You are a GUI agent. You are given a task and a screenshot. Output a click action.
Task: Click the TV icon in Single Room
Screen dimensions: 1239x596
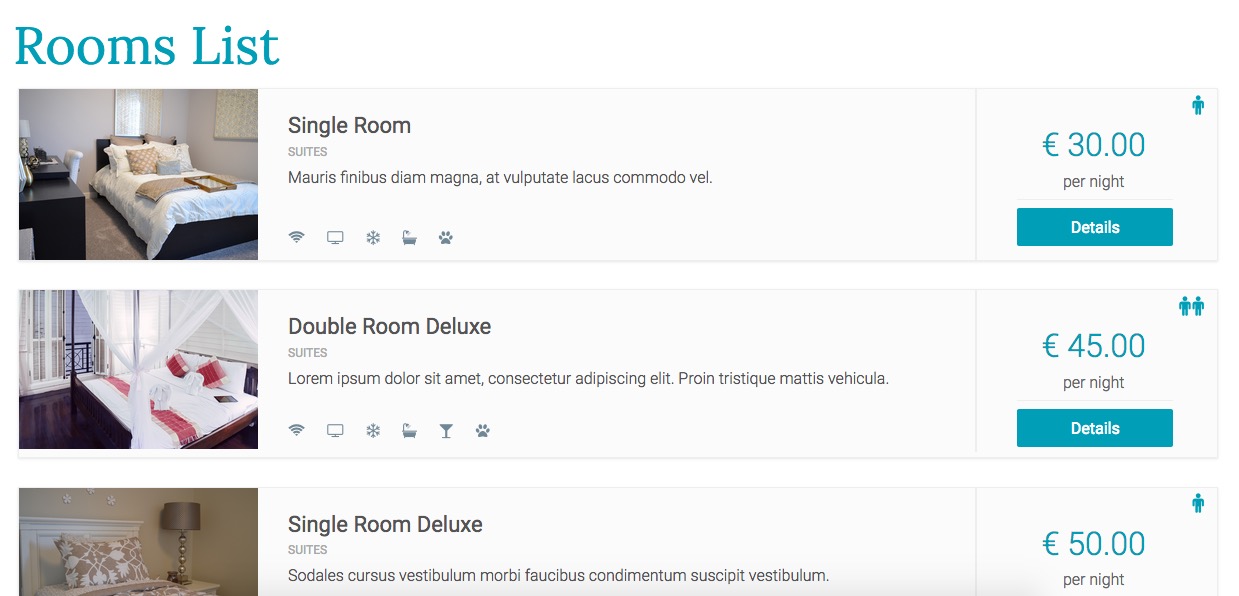(x=335, y=238)
